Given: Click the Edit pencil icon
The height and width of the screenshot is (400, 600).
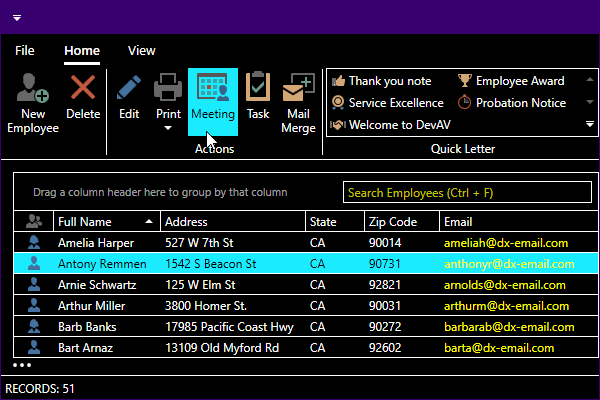Looking at the screenshot, I should tap(129, 90).
